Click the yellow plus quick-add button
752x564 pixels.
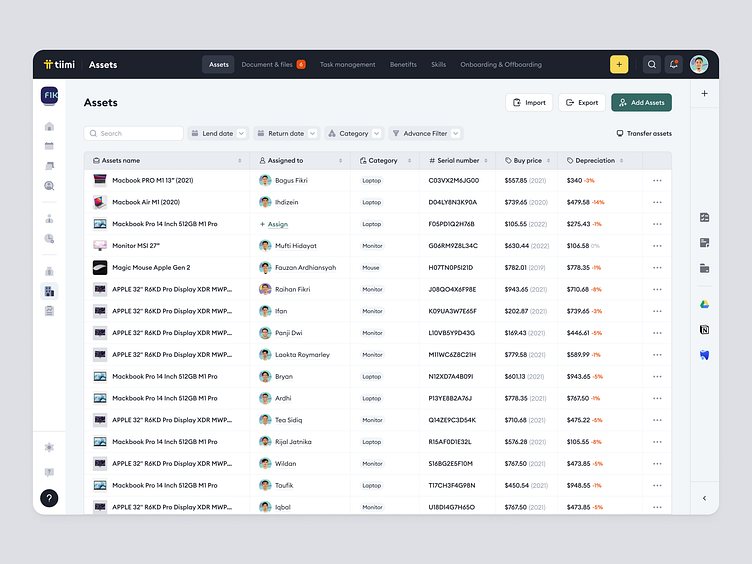click(619, 64)
